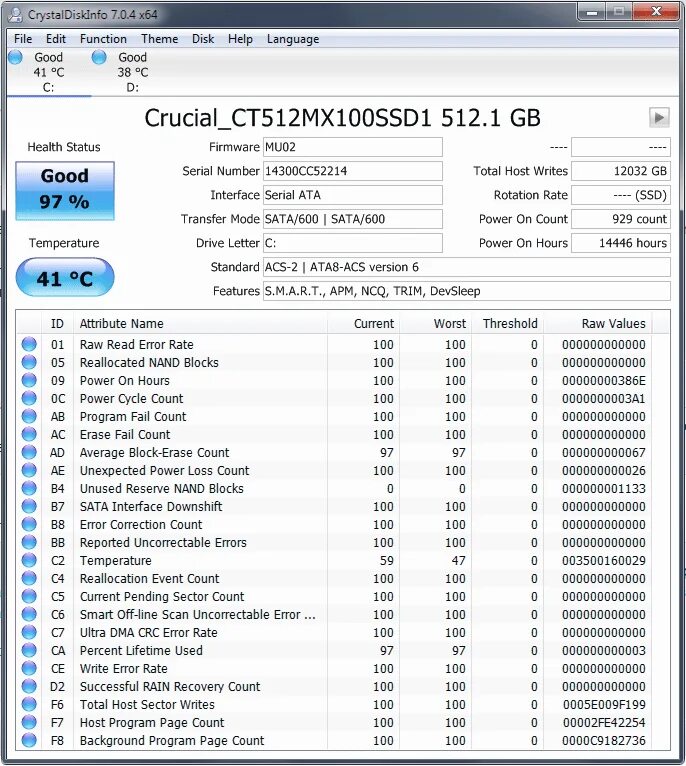
Task: Click the Standard field ACS-2
Action: point(467,267)
